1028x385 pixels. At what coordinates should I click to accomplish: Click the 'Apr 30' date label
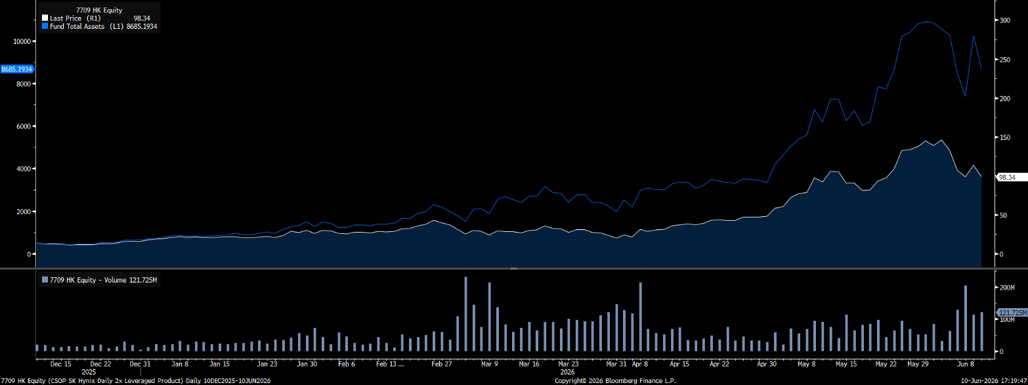coord(768,362)
